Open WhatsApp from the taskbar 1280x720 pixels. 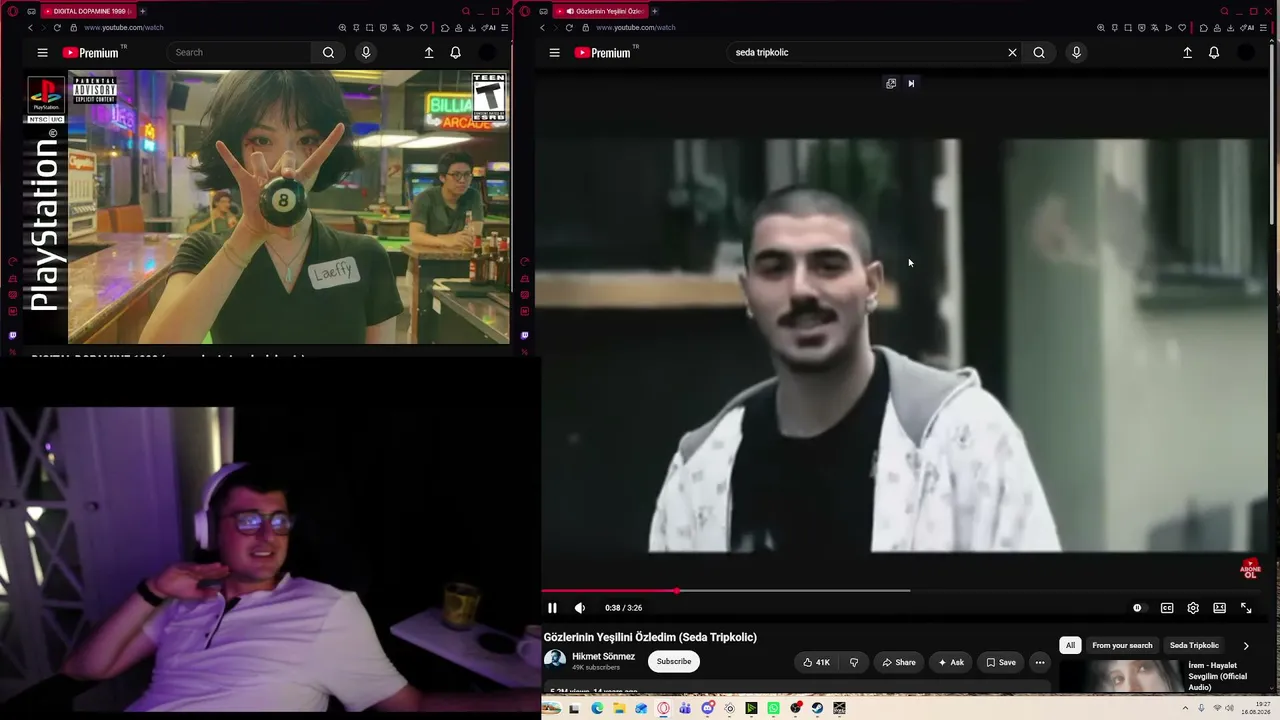(773, 708)
